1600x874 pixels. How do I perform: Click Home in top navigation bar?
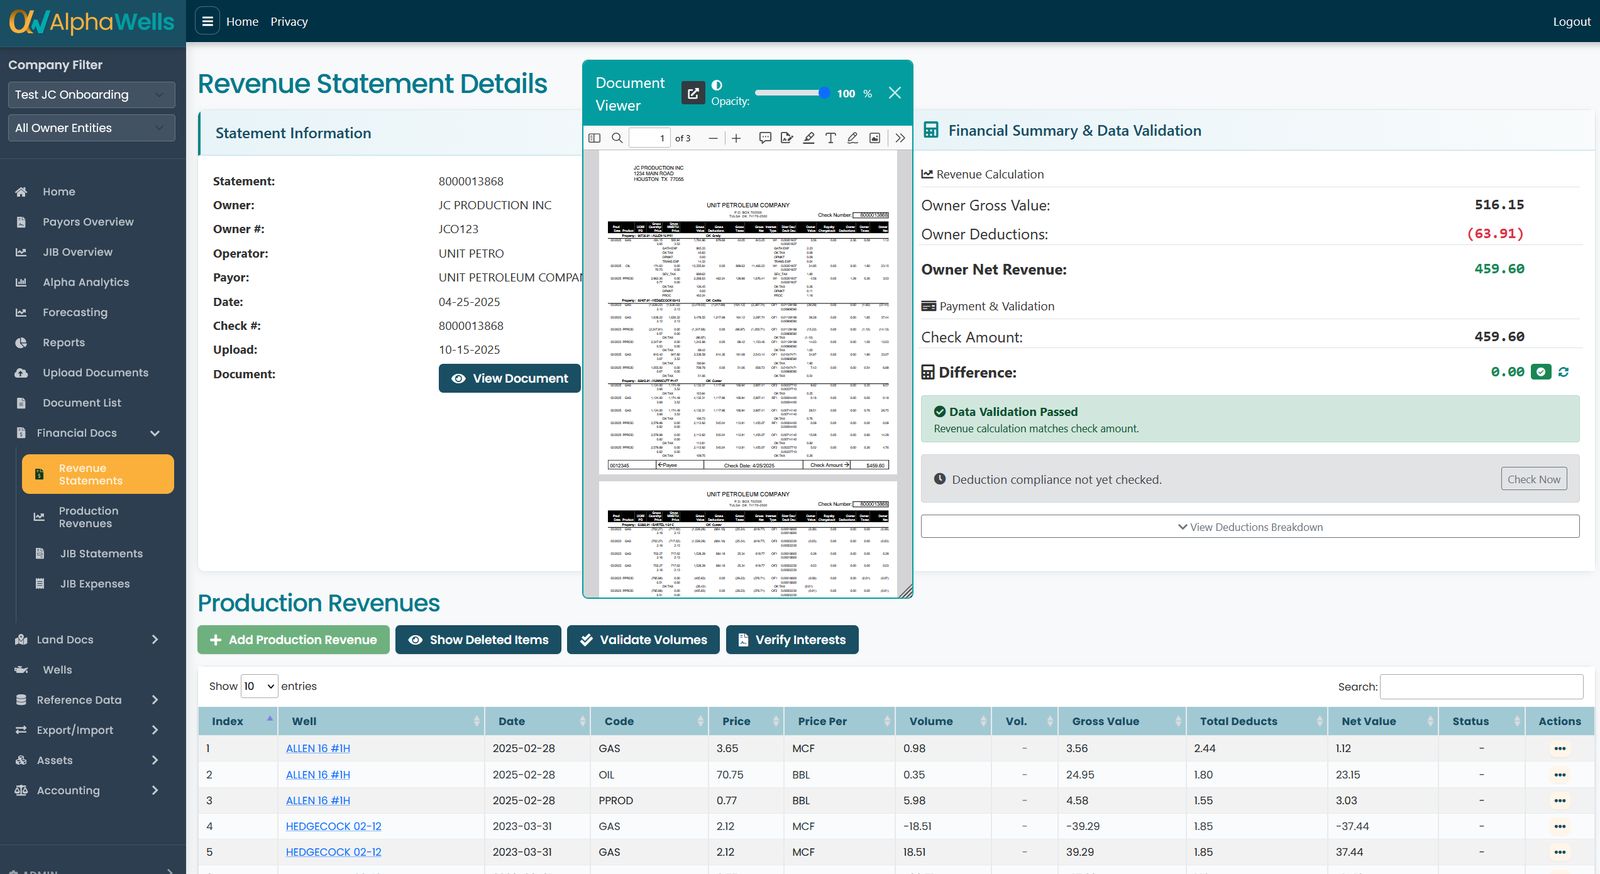[x=242, y=21]
